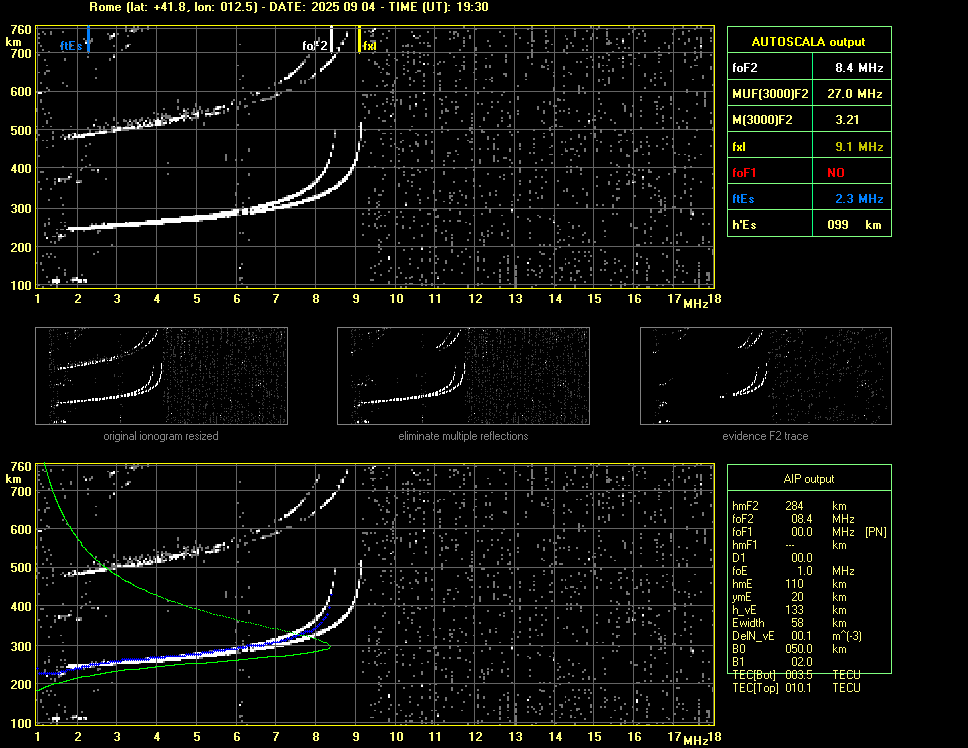Click the TEC[Bot] value '003.5'
968x748 pixels.
[x=799, y=675]
